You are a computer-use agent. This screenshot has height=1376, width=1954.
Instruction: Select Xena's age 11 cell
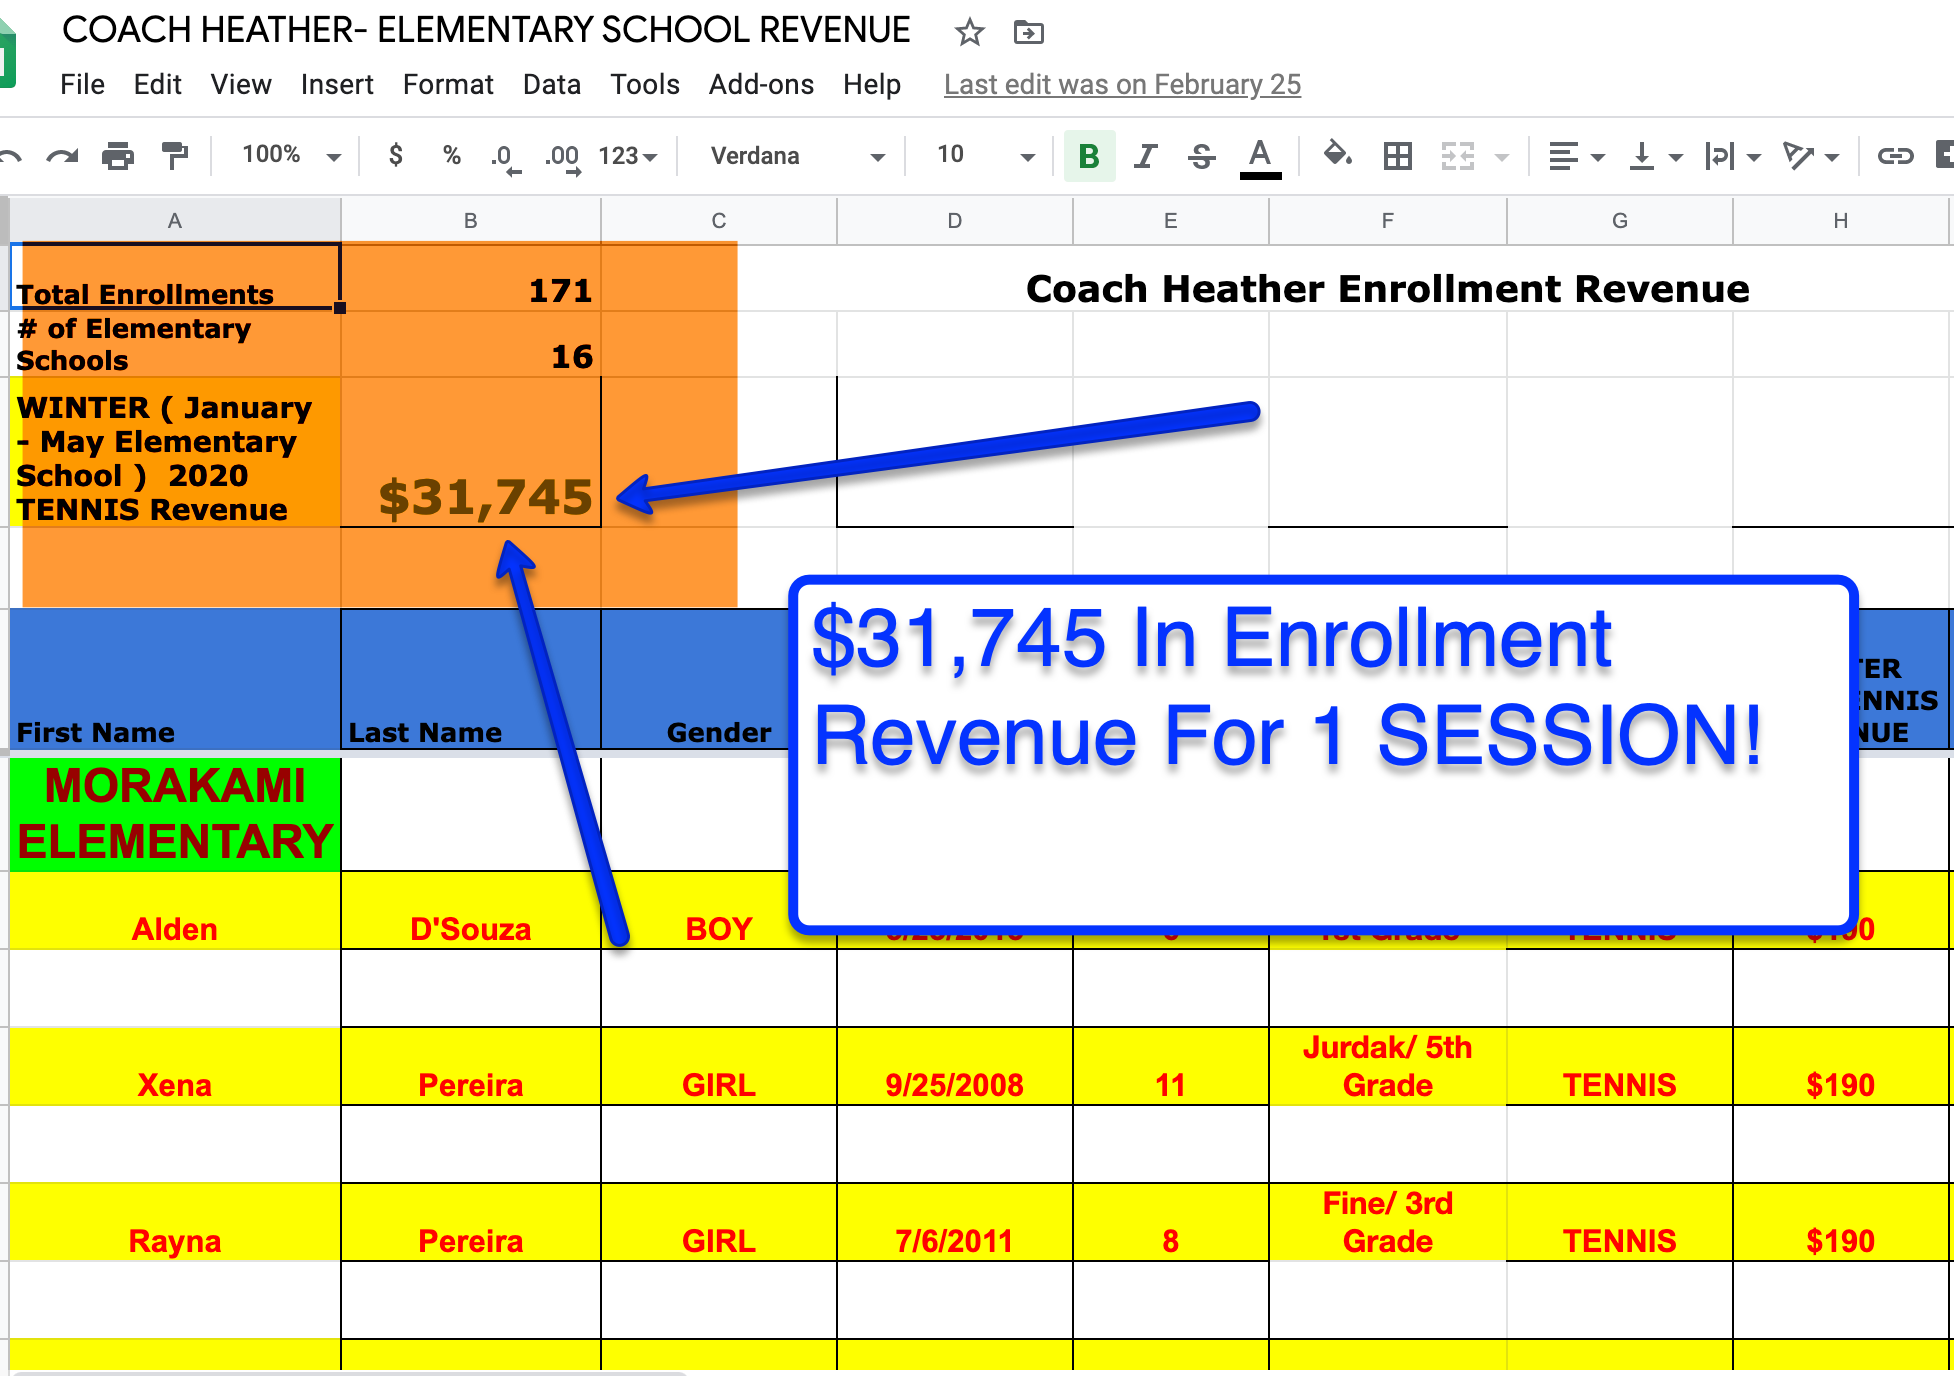[1170, 1066]
